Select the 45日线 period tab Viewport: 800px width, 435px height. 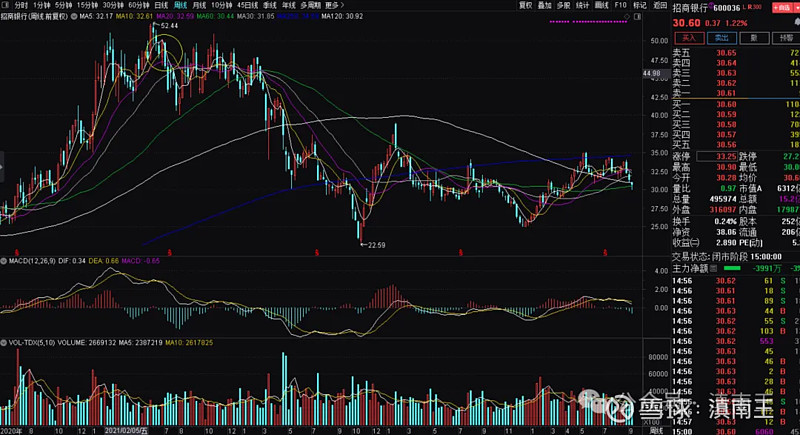(x=247, y=5)
